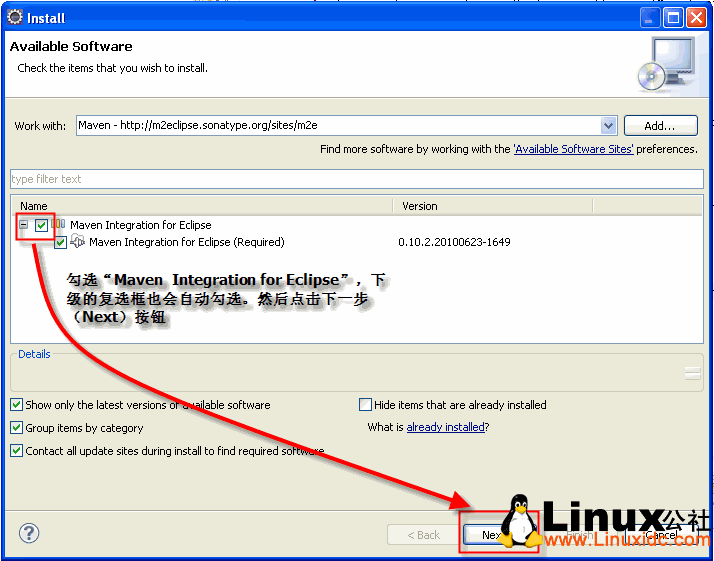Screen dimensions: 714x561
Task: Close the Install dialog with X
Action: coord(696,17)
